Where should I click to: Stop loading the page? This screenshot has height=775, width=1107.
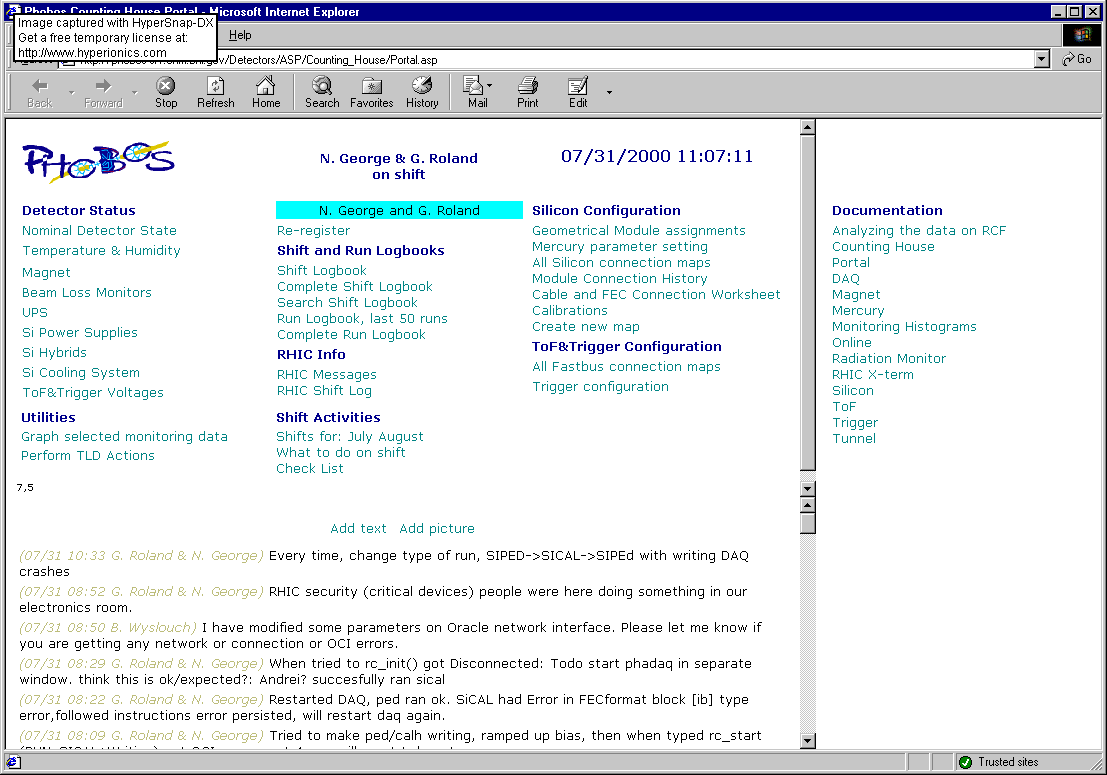(166, 93)
